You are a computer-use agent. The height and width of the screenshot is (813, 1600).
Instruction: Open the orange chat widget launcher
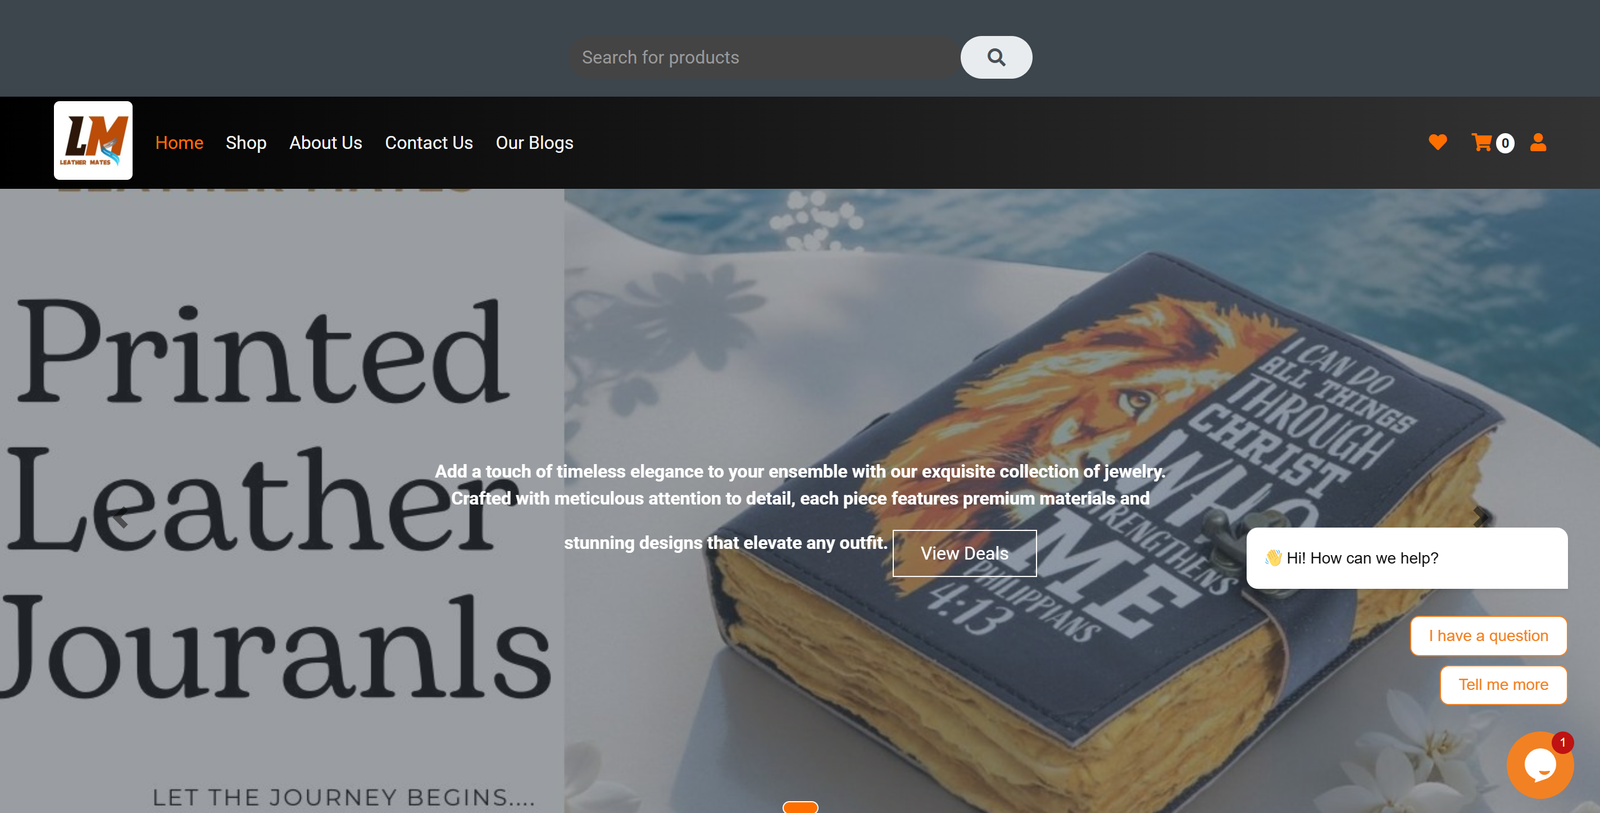(x=1540, y=765)
